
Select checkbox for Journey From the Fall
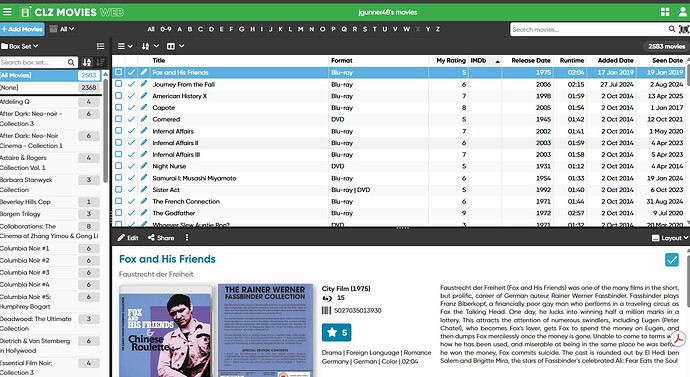[x=118, y=84]
